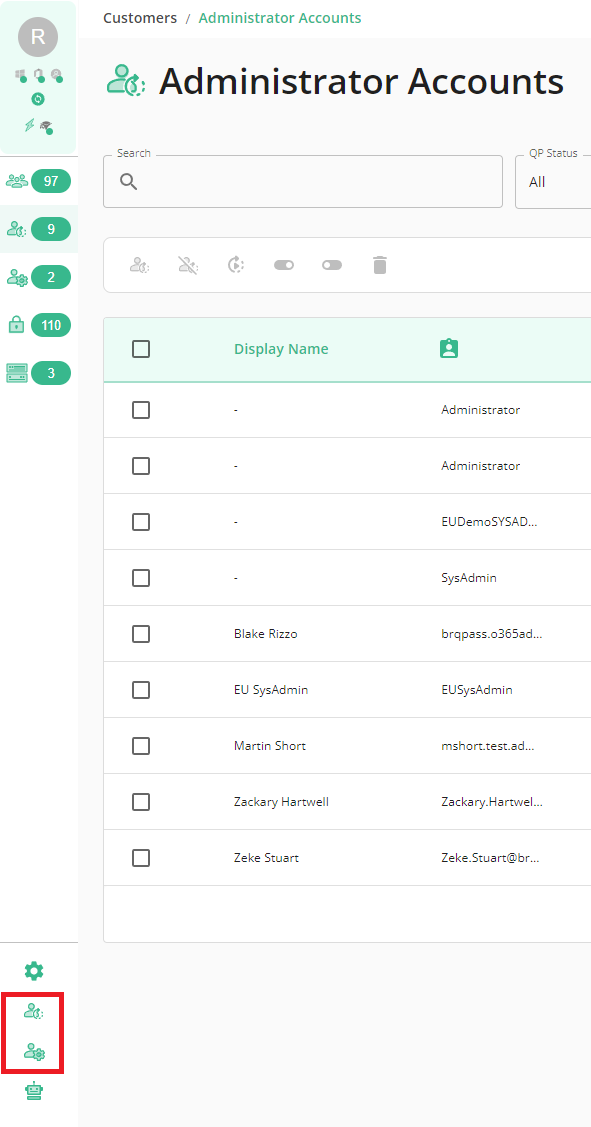The width and height of the screenshot is (591, 1127).
Task: Open sidebar lock item showing 110
Action: (x=38, y=326)
